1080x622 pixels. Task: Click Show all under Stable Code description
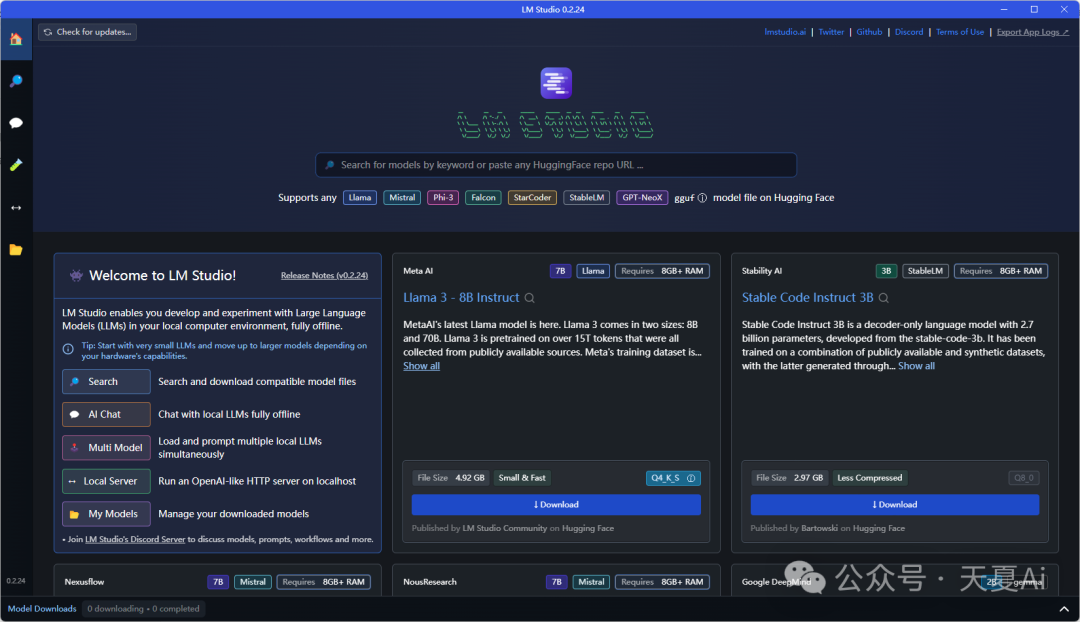(916, 366)
